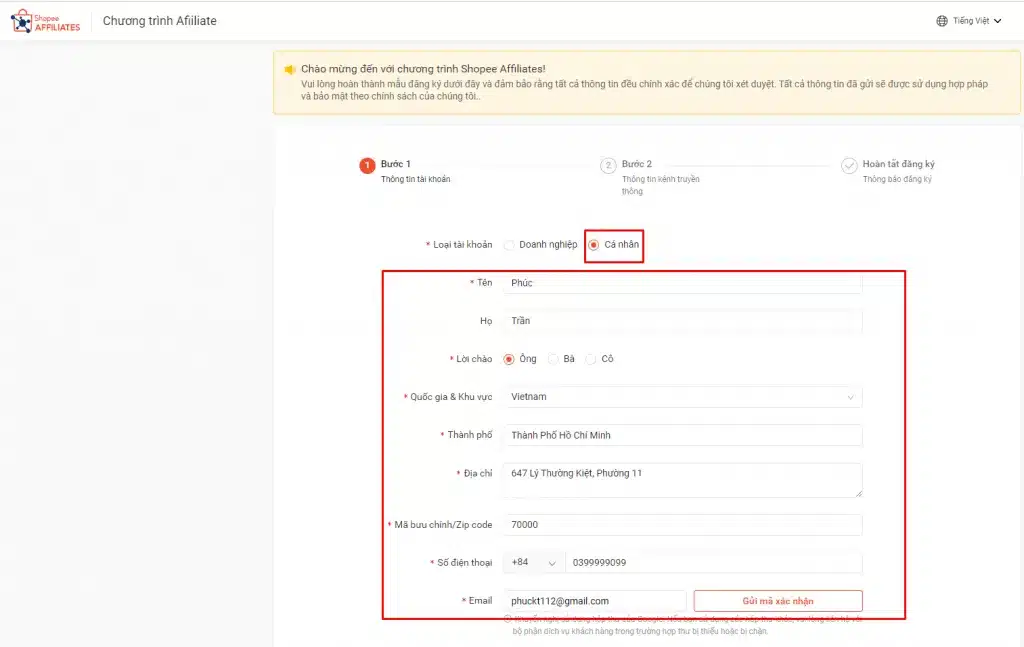Choose the Cô salutation option
The height and width of the screenshot is (647, 1024).
coord(591,359)
